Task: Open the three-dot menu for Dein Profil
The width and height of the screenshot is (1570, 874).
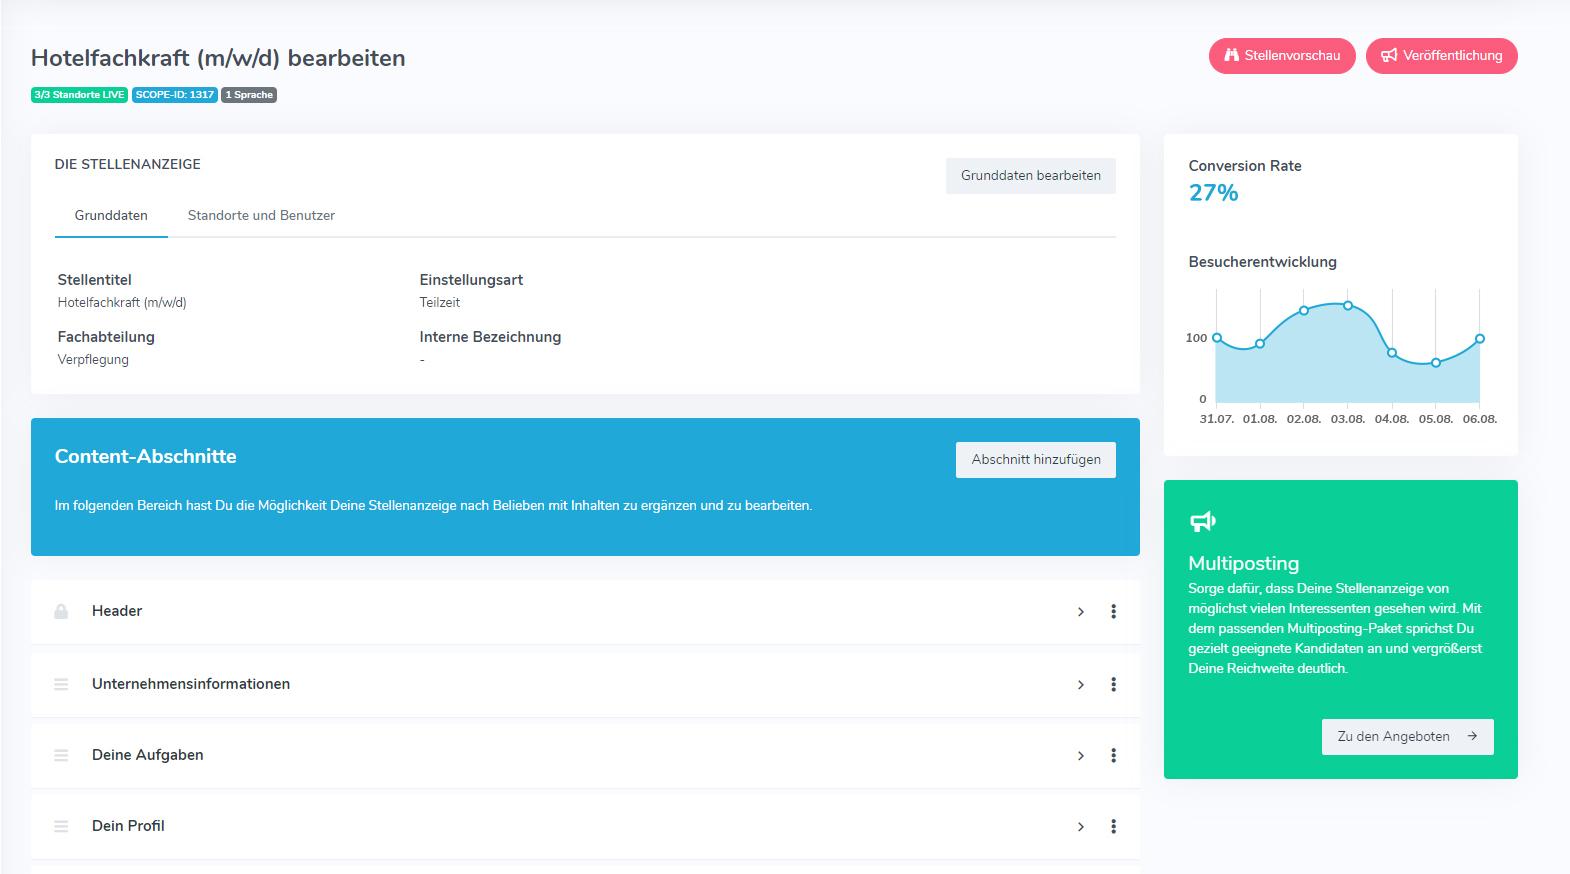Action: pyautogui.click(x=1113, y=827)
